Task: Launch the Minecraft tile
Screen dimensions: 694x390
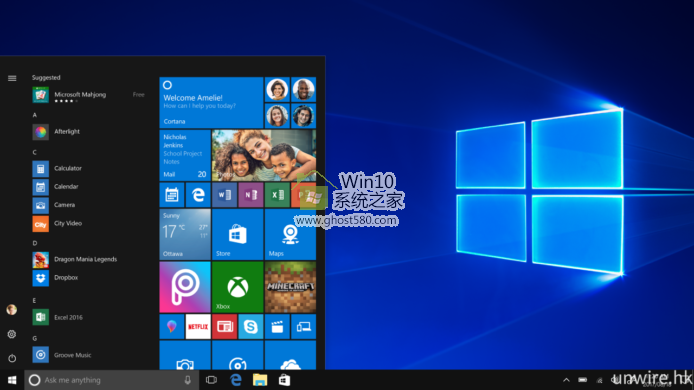Action: pos(290,287)
